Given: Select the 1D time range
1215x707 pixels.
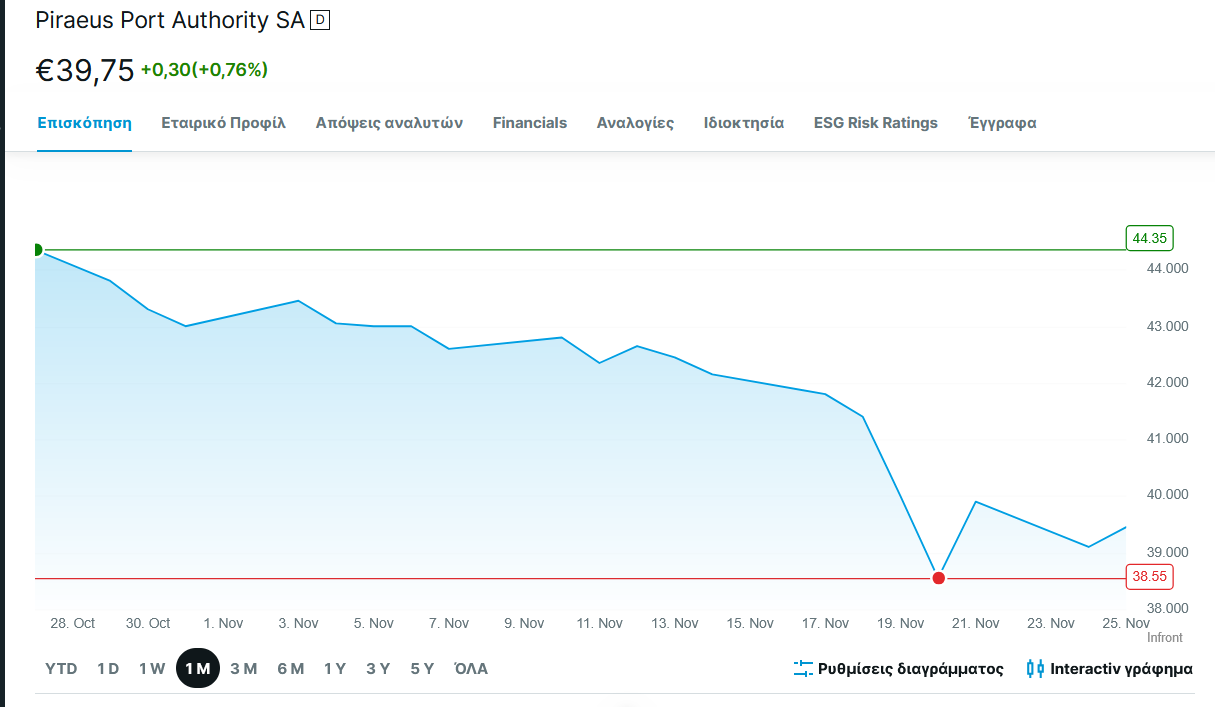Looking at the screenshot, I should pos(108,669).
